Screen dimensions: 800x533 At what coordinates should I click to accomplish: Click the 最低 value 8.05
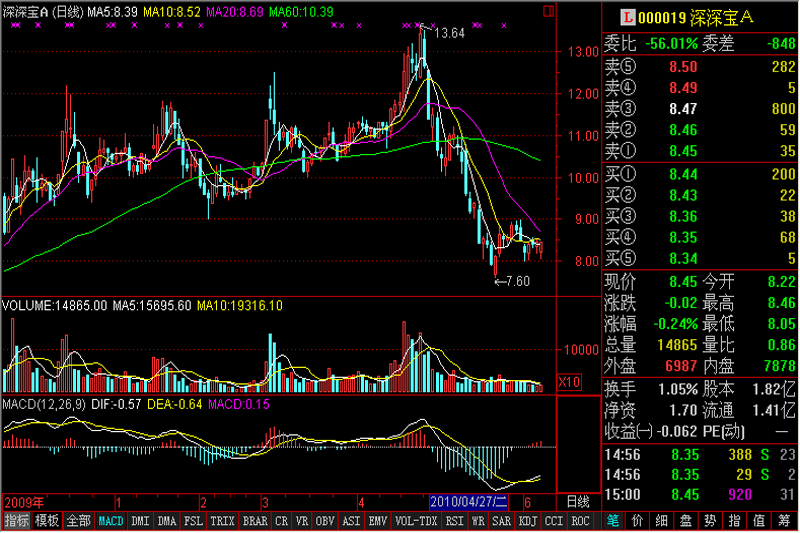[782, 324]
